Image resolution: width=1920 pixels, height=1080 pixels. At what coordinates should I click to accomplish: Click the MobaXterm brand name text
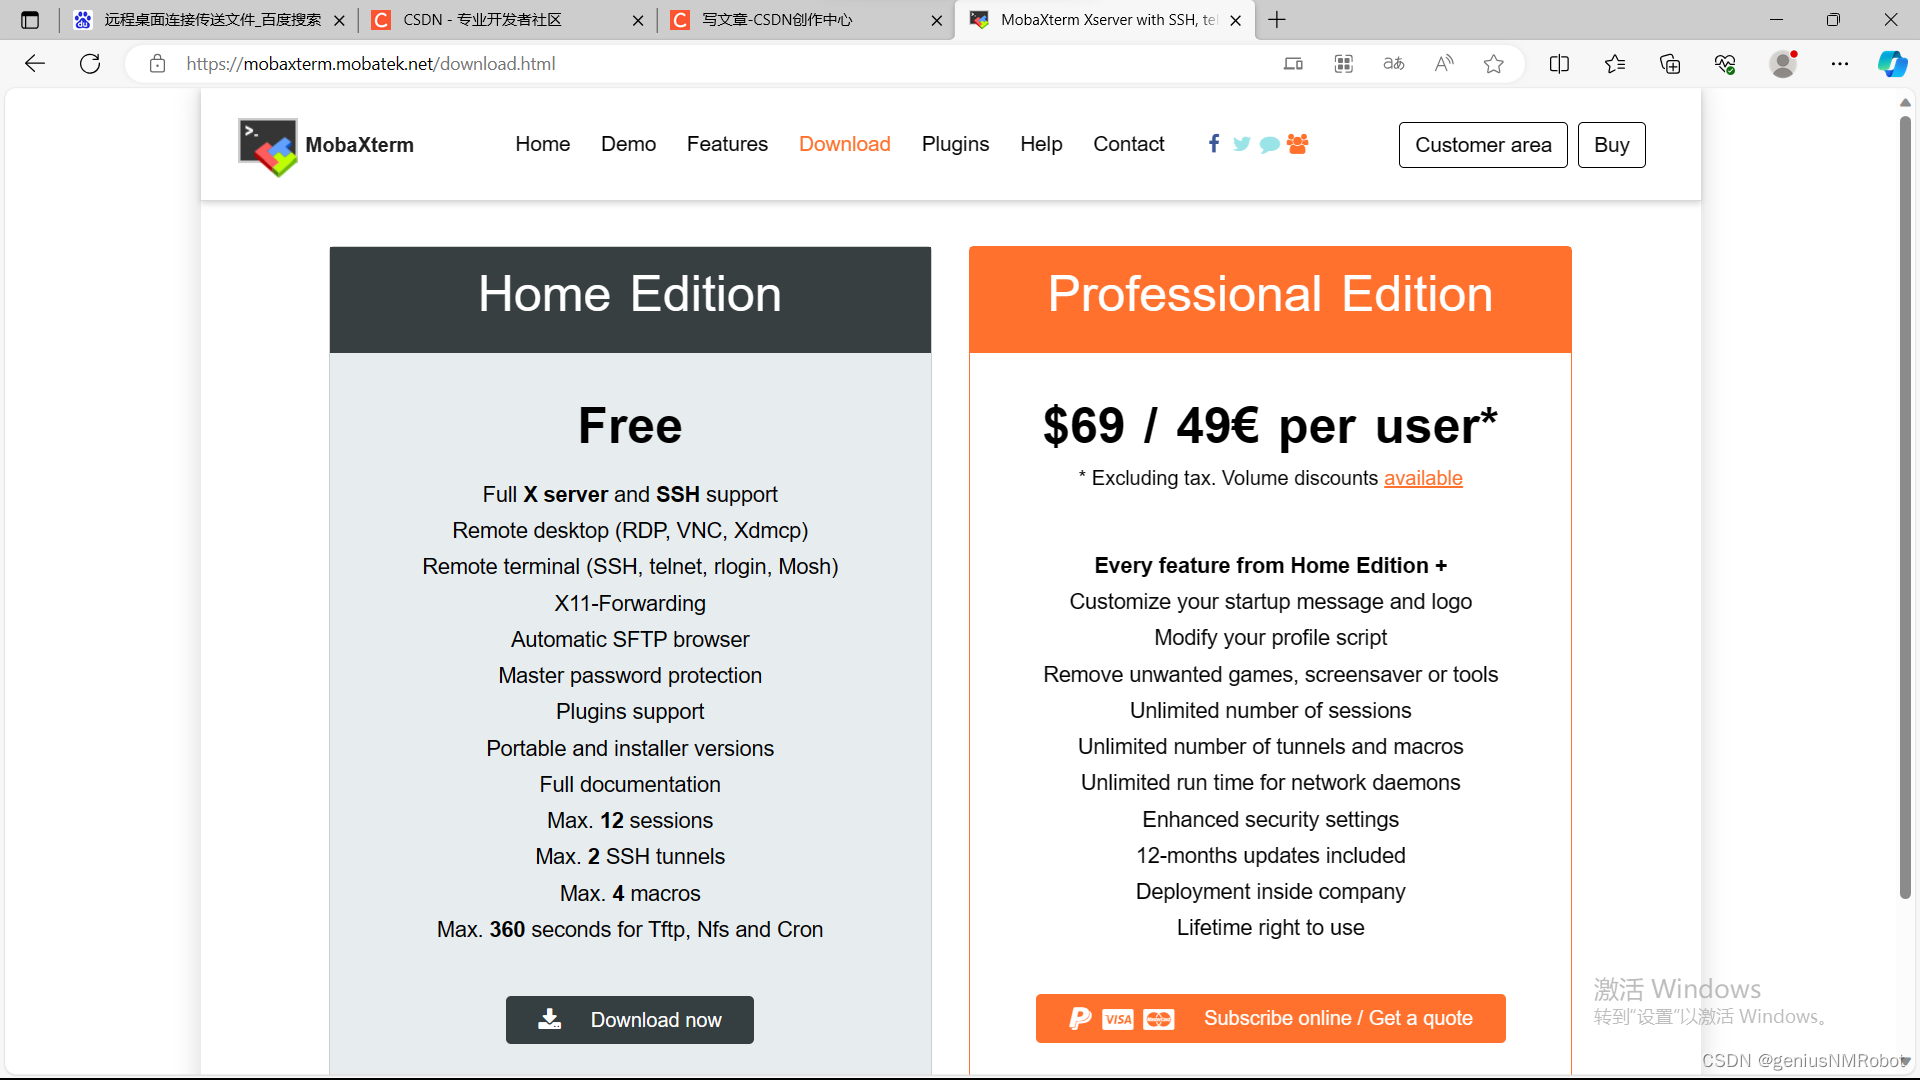(x=359, y=145)
